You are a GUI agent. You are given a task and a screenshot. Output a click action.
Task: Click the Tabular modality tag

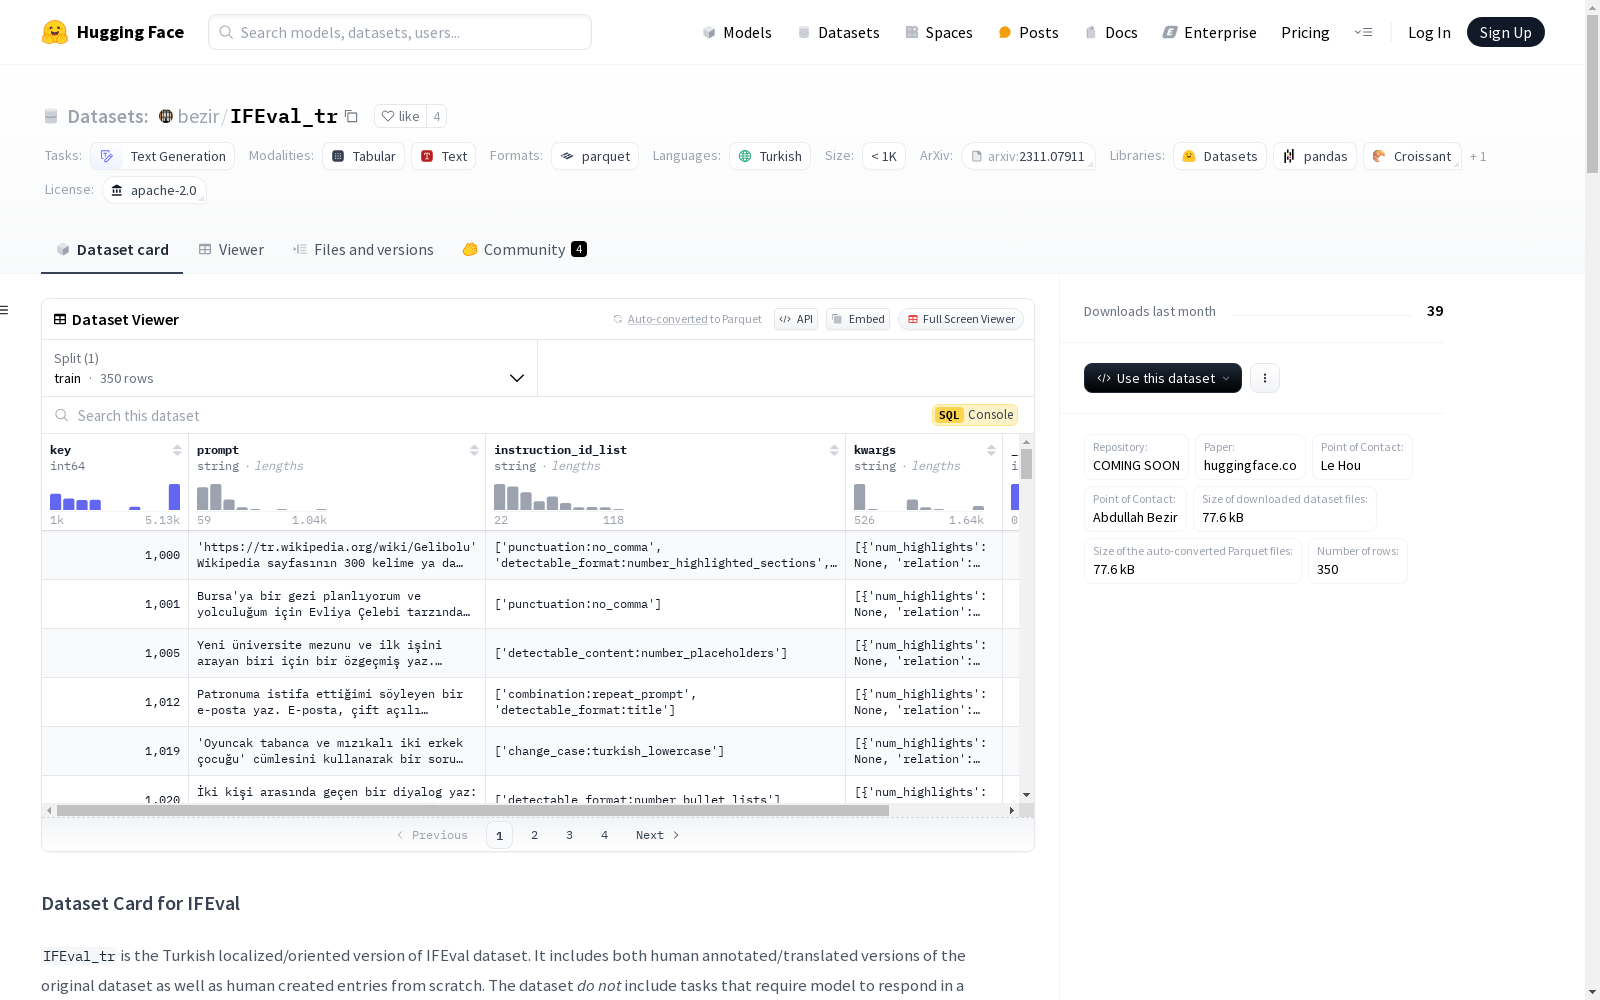(364, 156)
